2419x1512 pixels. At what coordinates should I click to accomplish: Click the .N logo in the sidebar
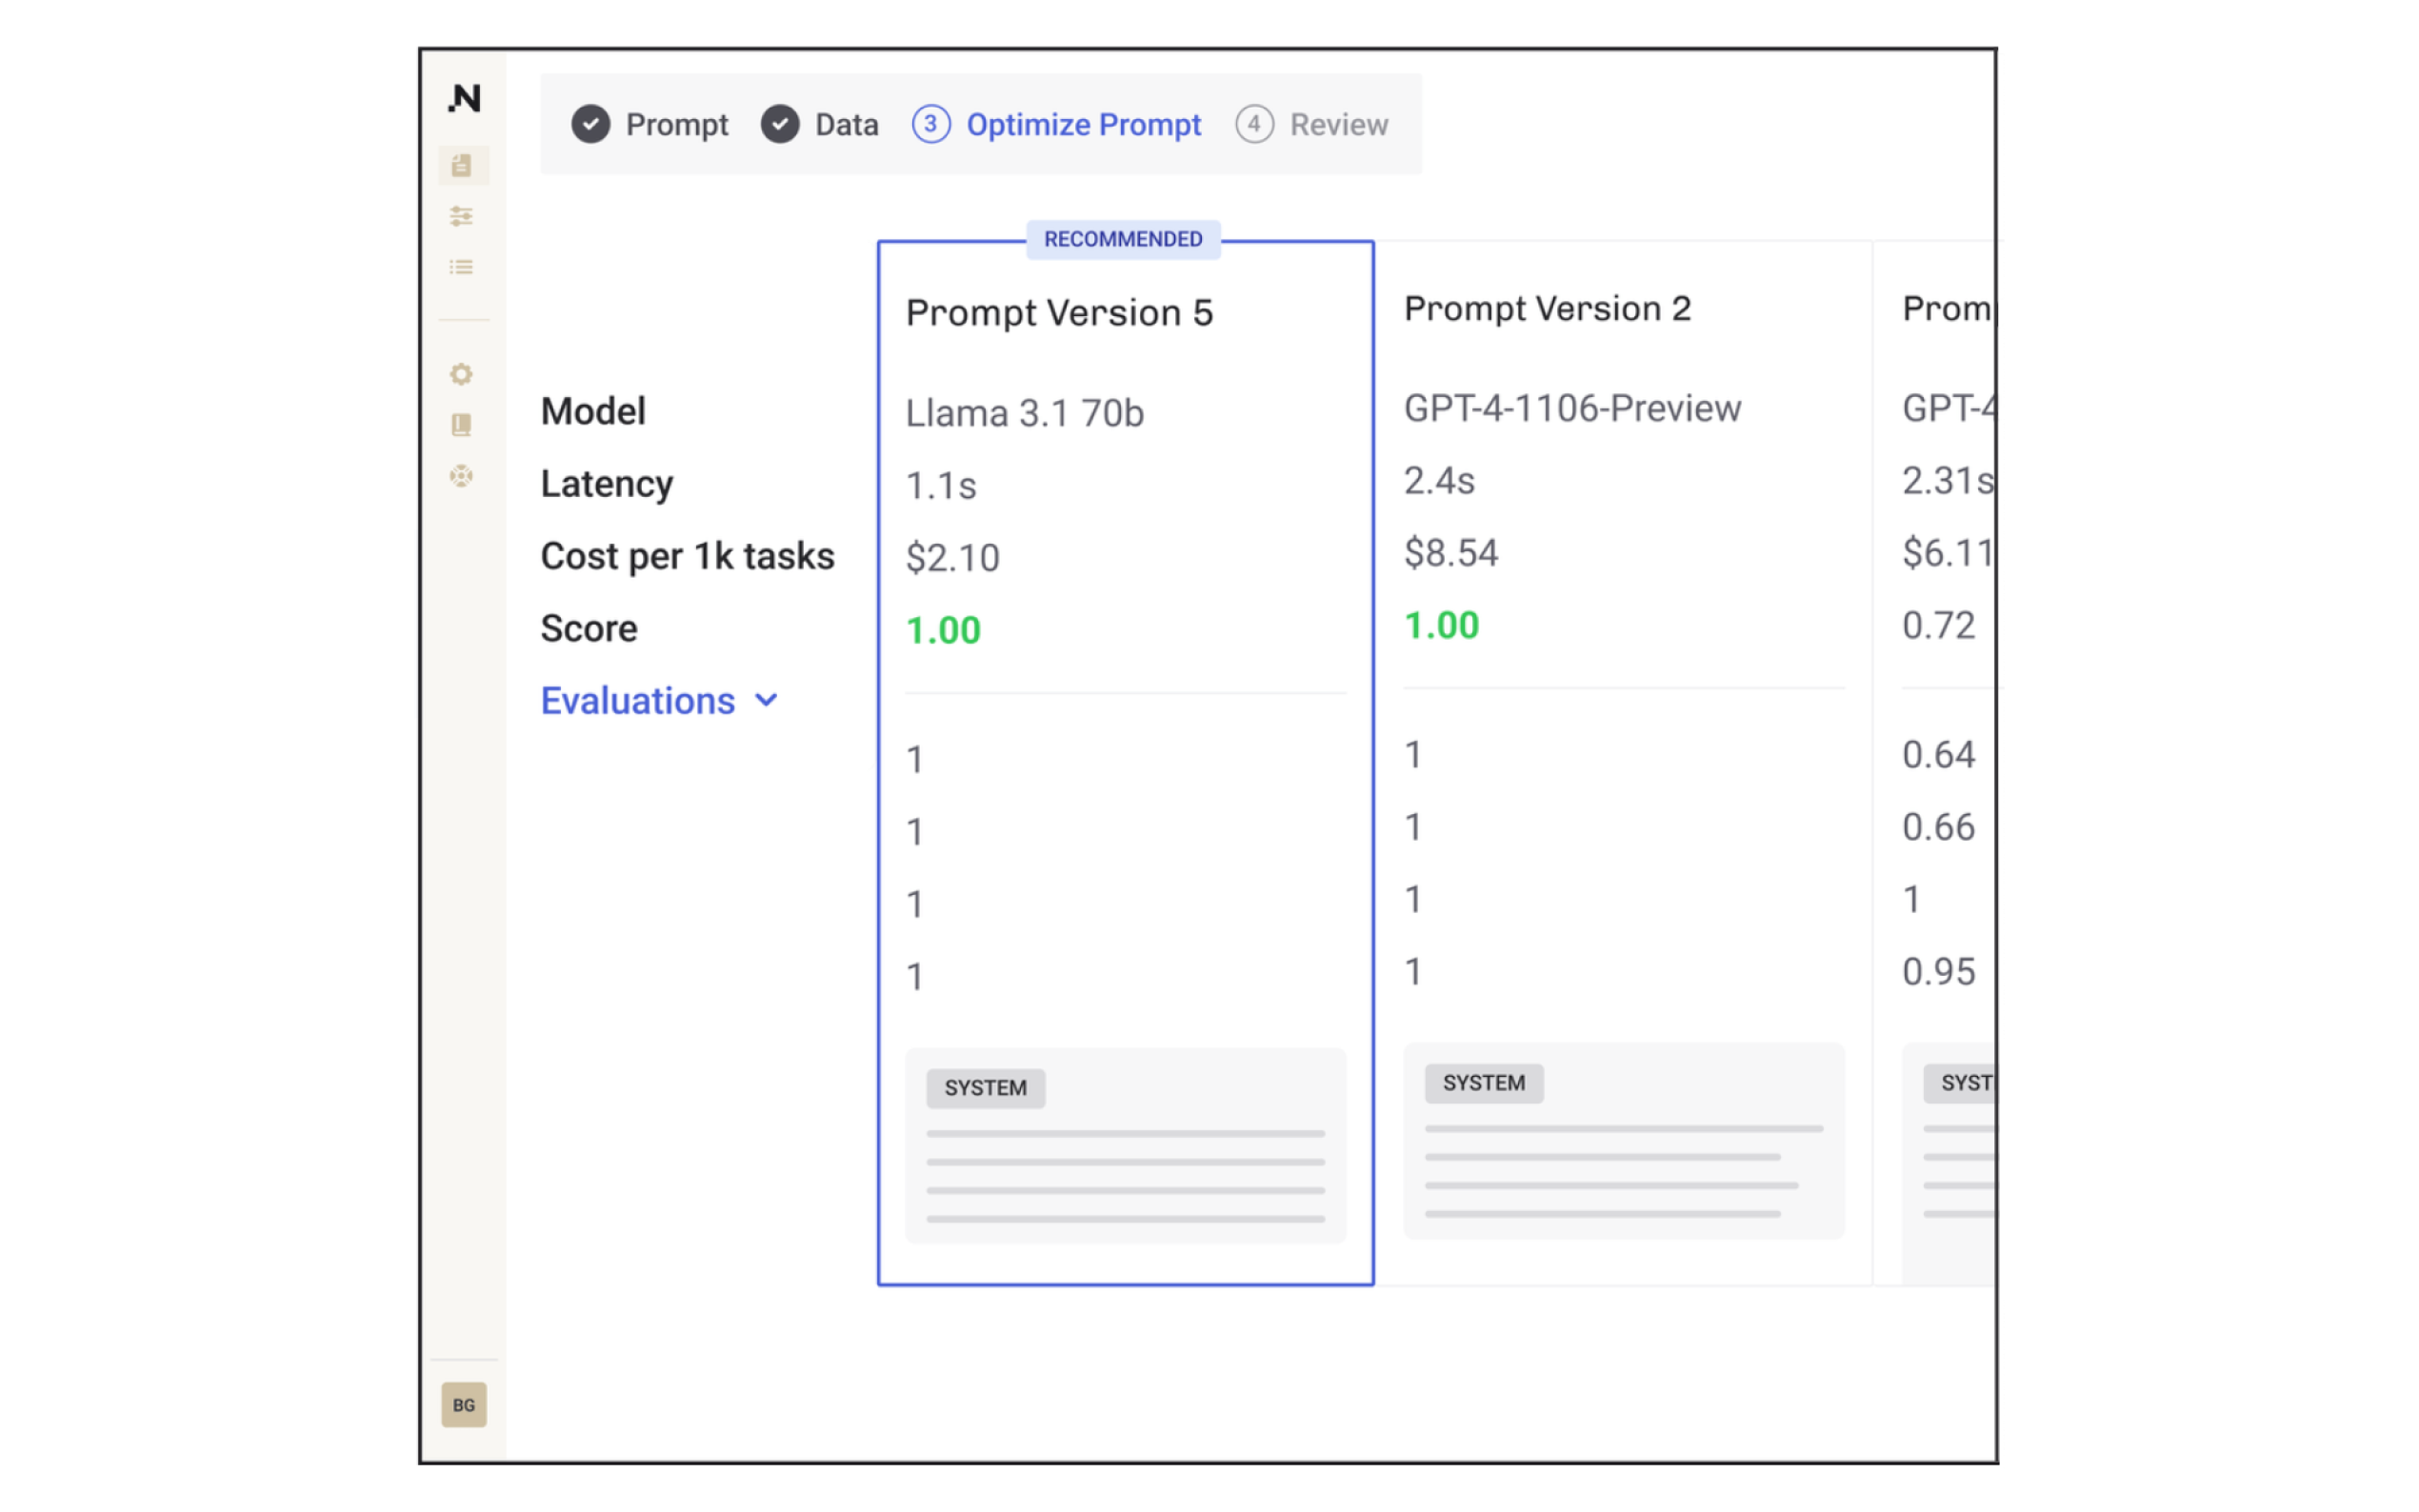pos(464,98)
